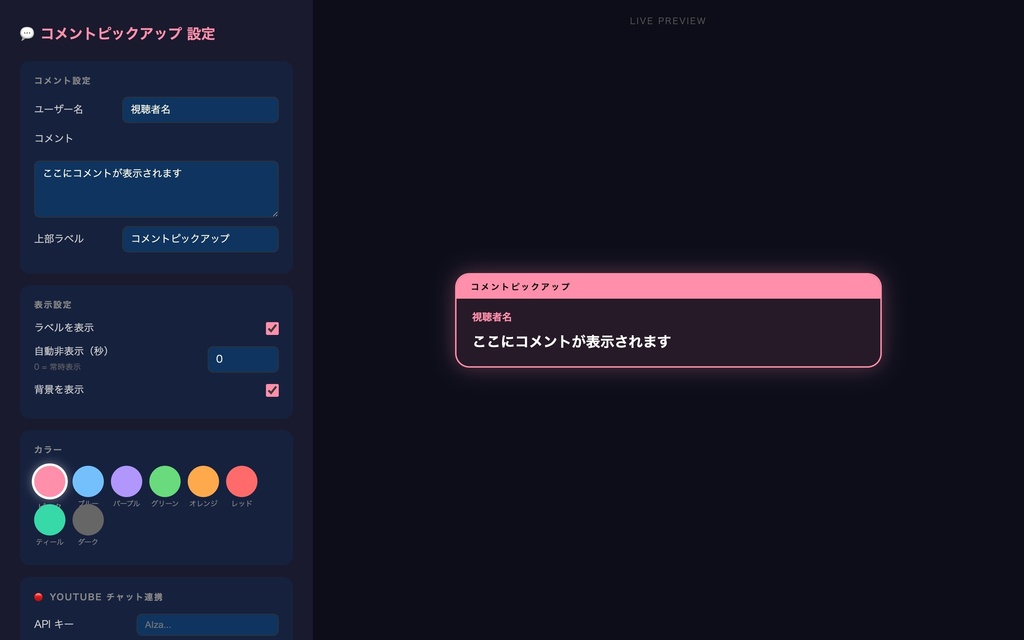Click the comment pickup preview card

tap(667, 322)
